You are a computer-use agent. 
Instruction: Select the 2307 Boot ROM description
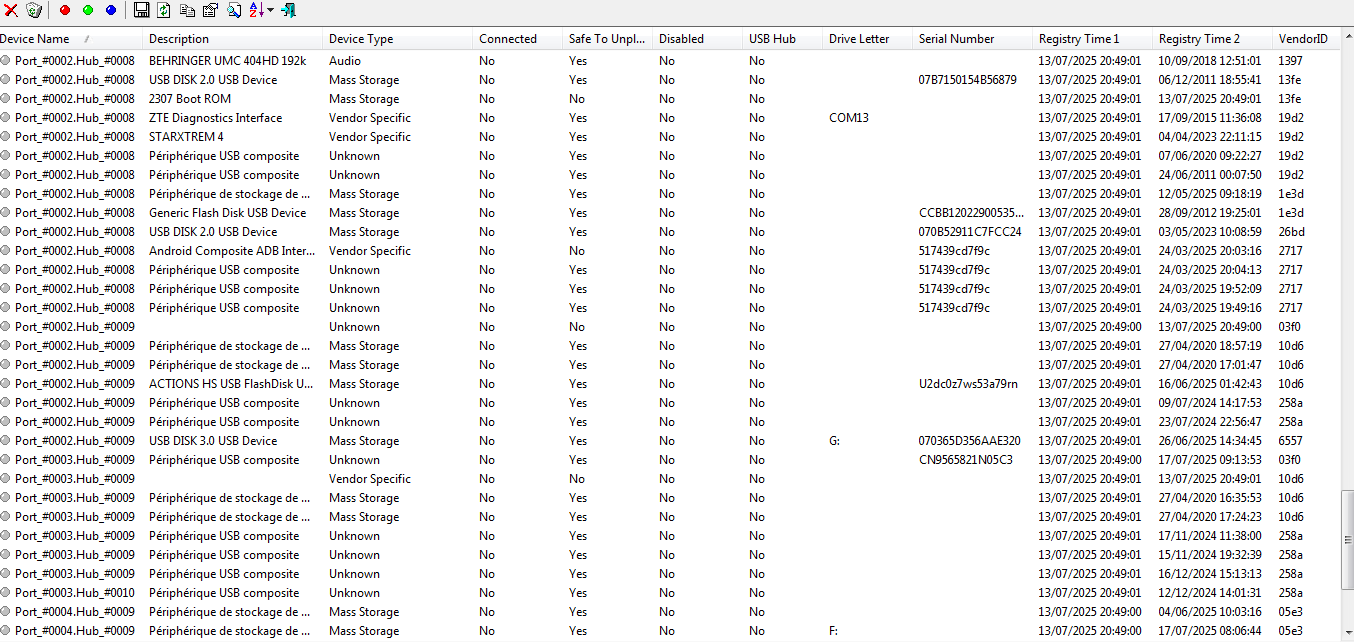(190, 98)
